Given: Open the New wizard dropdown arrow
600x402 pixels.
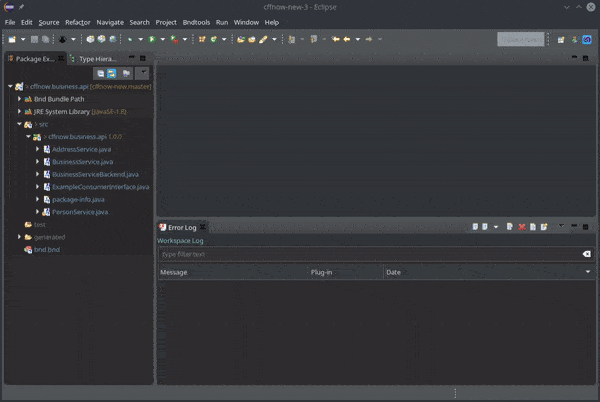Looking at the screenshot, I should 23,39.
